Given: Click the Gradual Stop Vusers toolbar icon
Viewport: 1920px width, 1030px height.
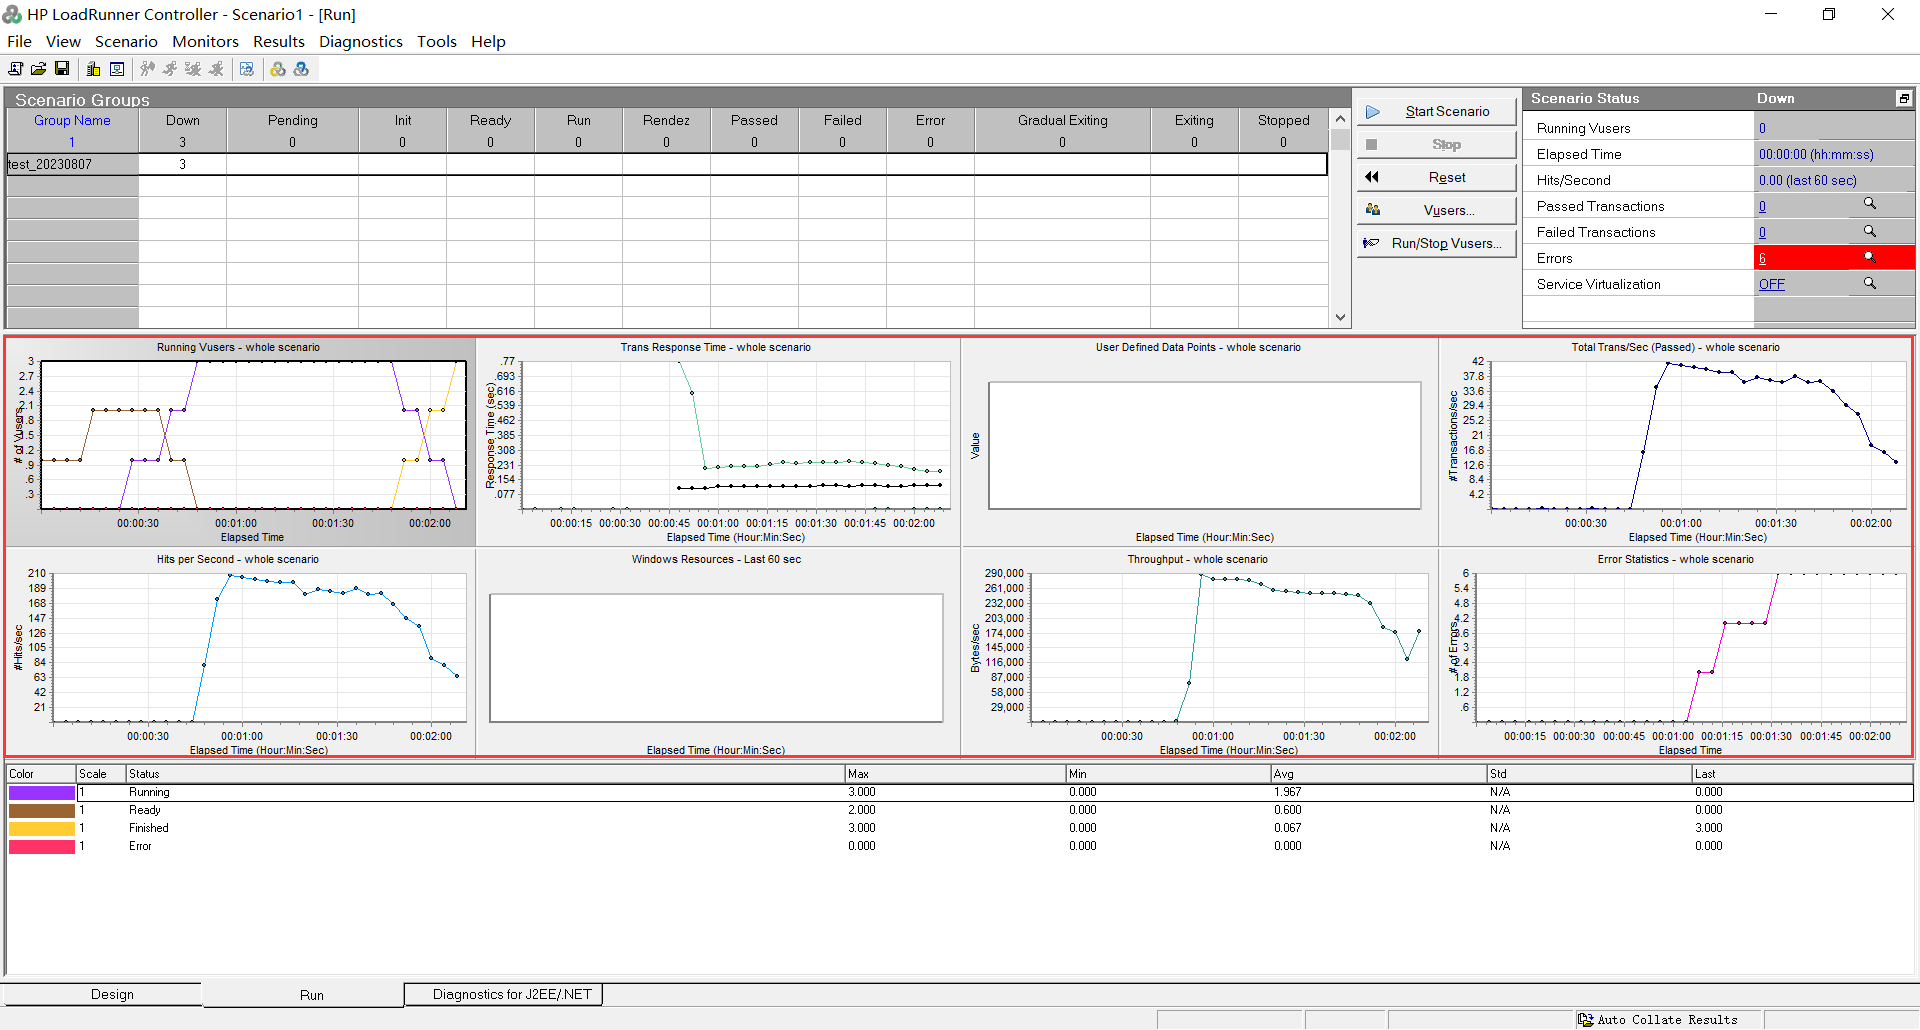Looking at the screenshot, I should 193,69.
